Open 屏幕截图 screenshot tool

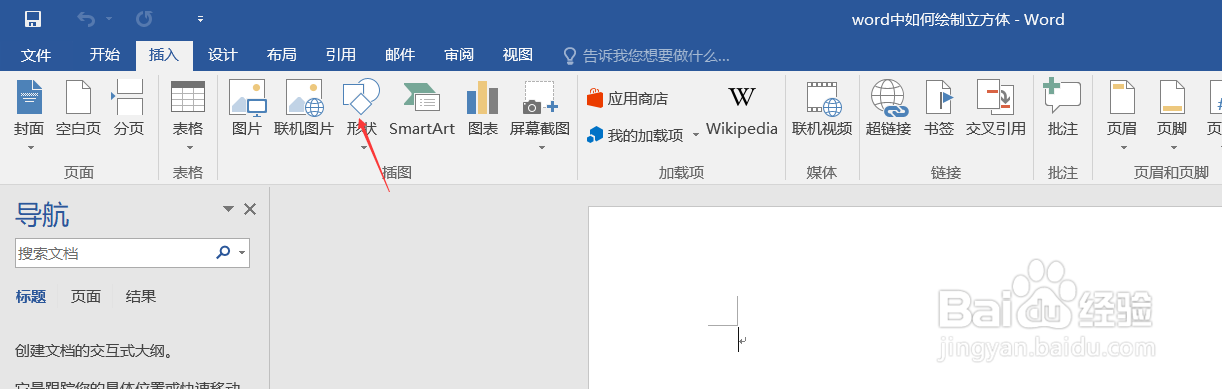coord(540,115)
